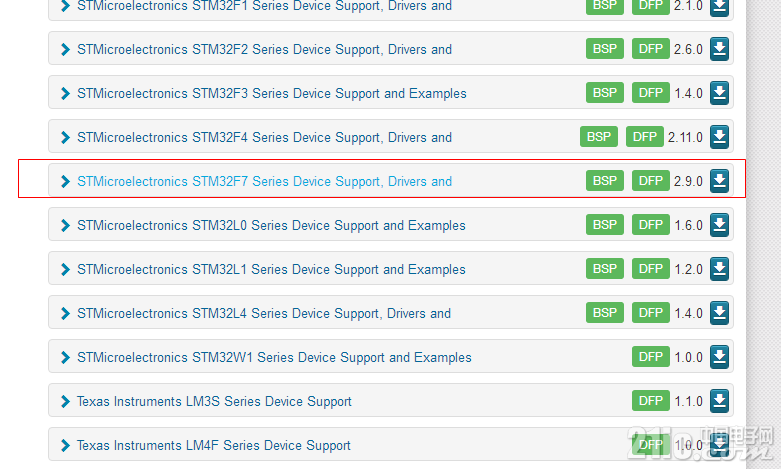
Task: Download the Texas Instruments LM3S pack
Action: pyautogui.click(x=719, y=401)
